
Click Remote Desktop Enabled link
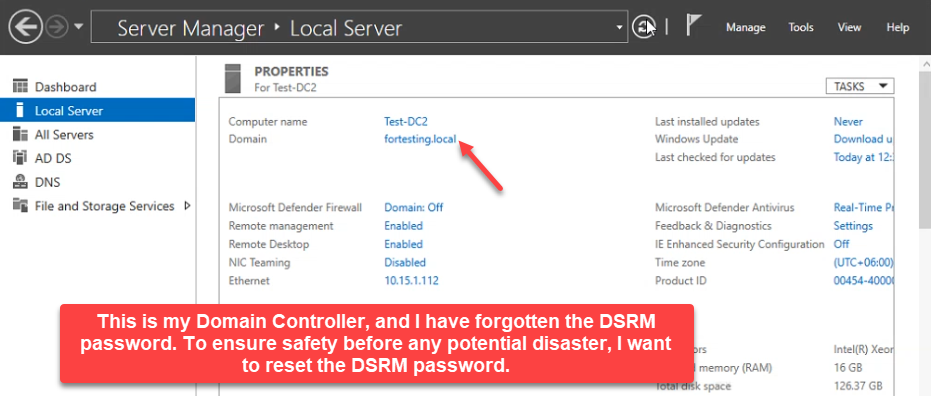tap(403, 244)
